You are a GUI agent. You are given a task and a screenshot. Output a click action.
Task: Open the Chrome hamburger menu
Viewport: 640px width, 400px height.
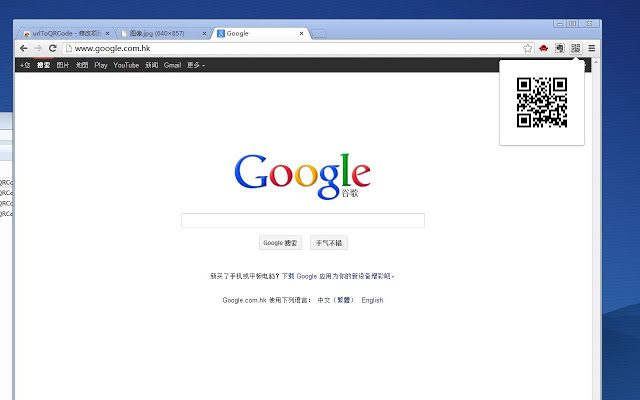[x=591, y=49]
